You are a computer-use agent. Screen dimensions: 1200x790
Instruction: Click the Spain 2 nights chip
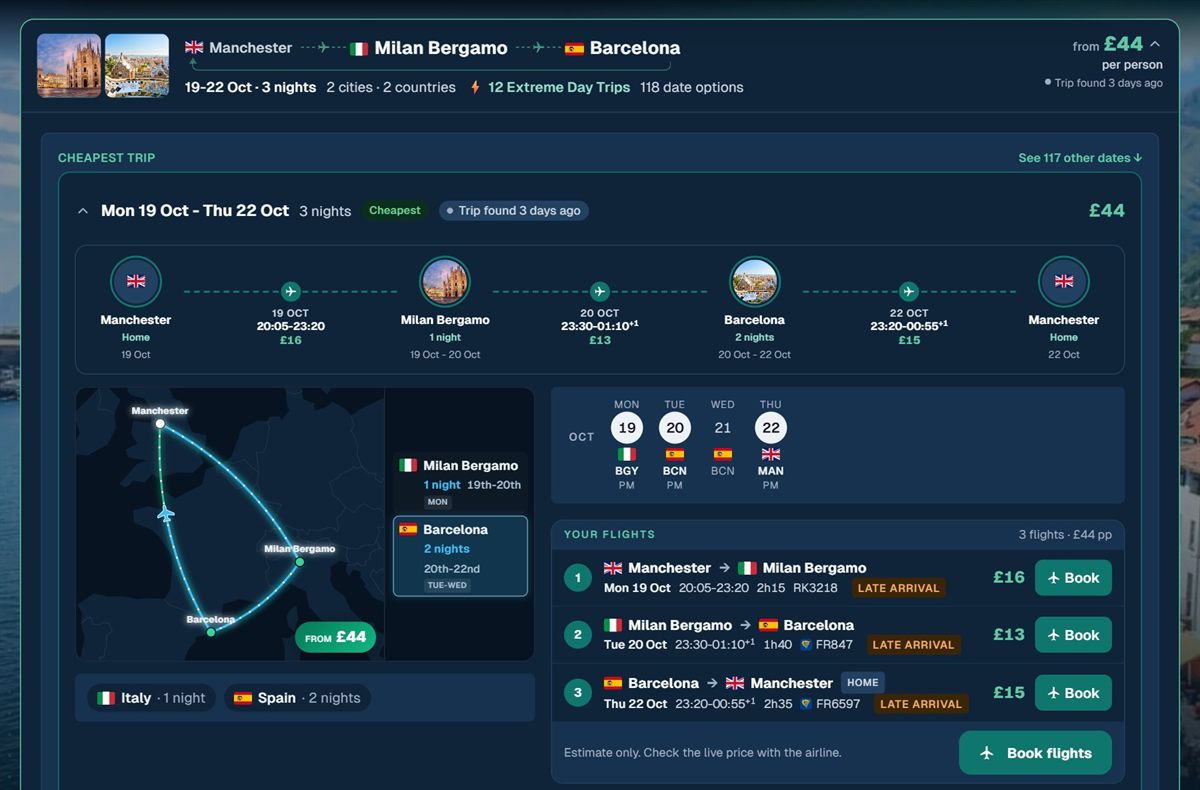[x=297, y=698]
